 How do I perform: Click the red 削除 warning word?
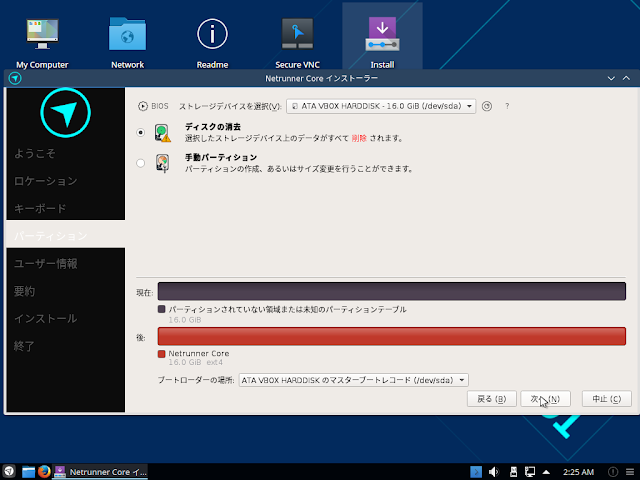pyautogui.click(x=359, y=138)
